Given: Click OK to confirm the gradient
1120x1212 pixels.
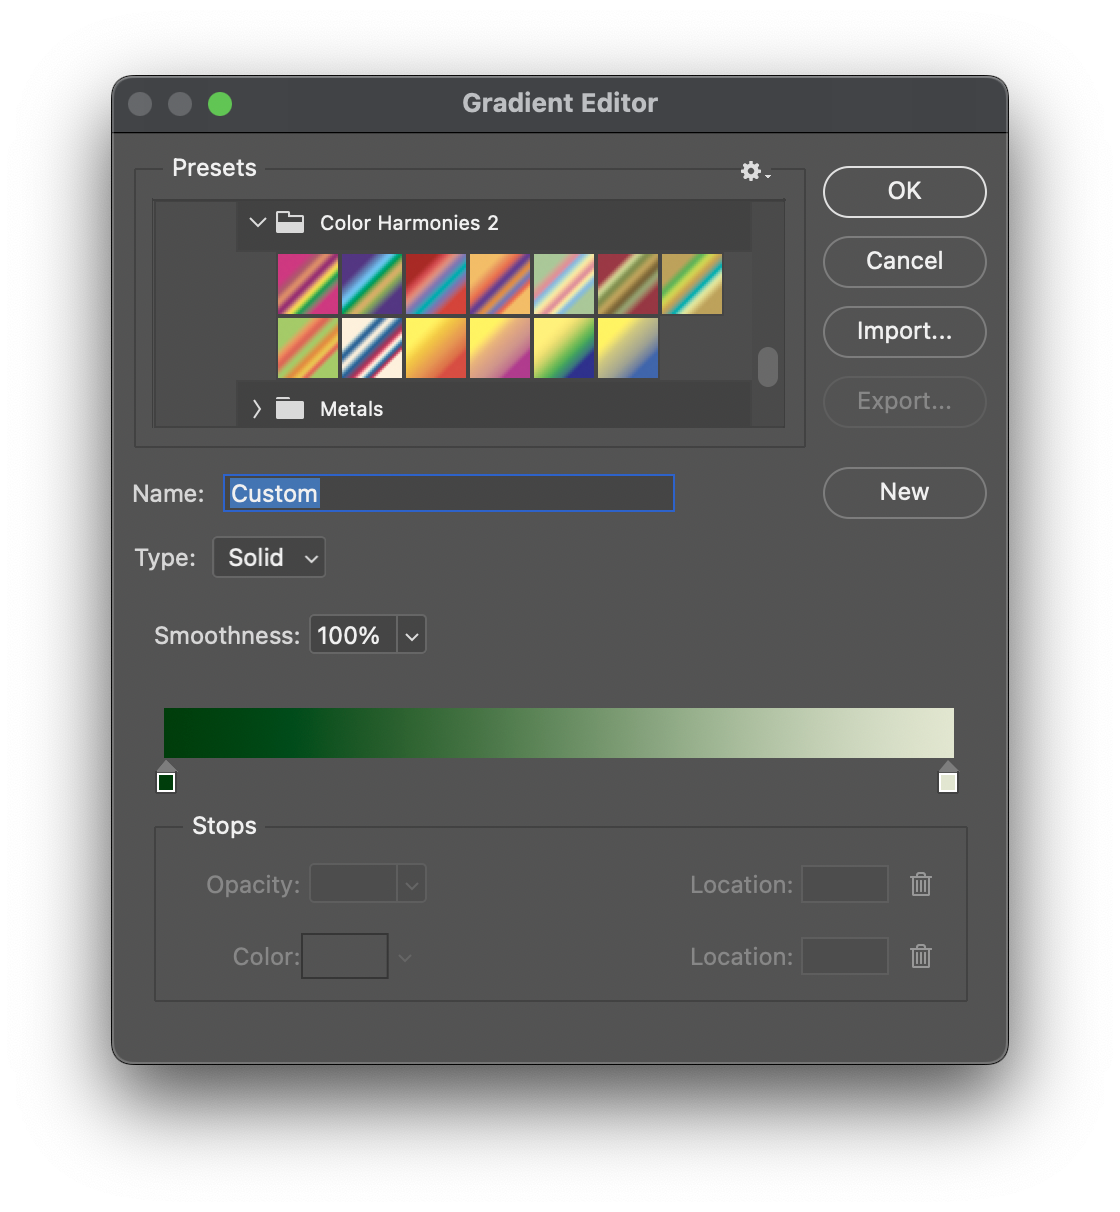Looking at the screenshot, I should (x=904, y=192).
